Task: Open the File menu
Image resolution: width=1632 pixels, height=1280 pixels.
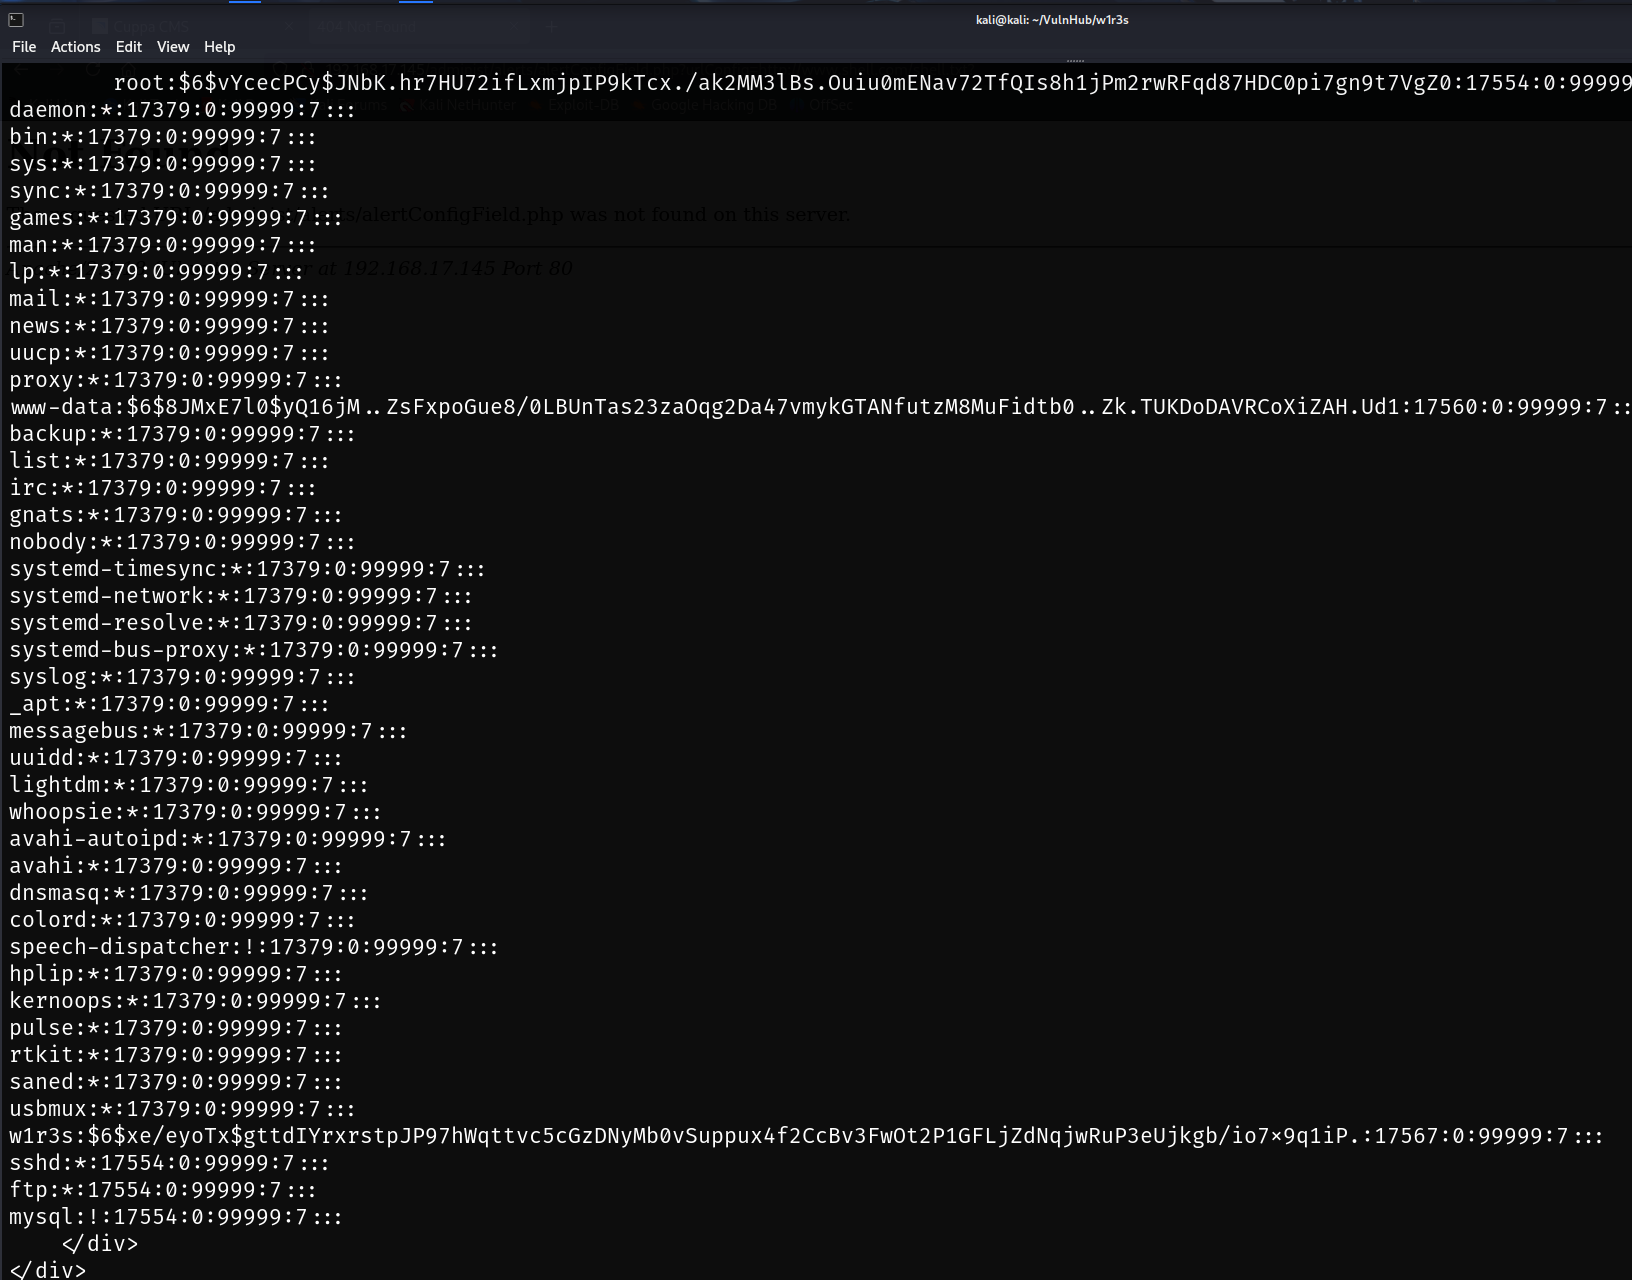Action: [24, 47]
